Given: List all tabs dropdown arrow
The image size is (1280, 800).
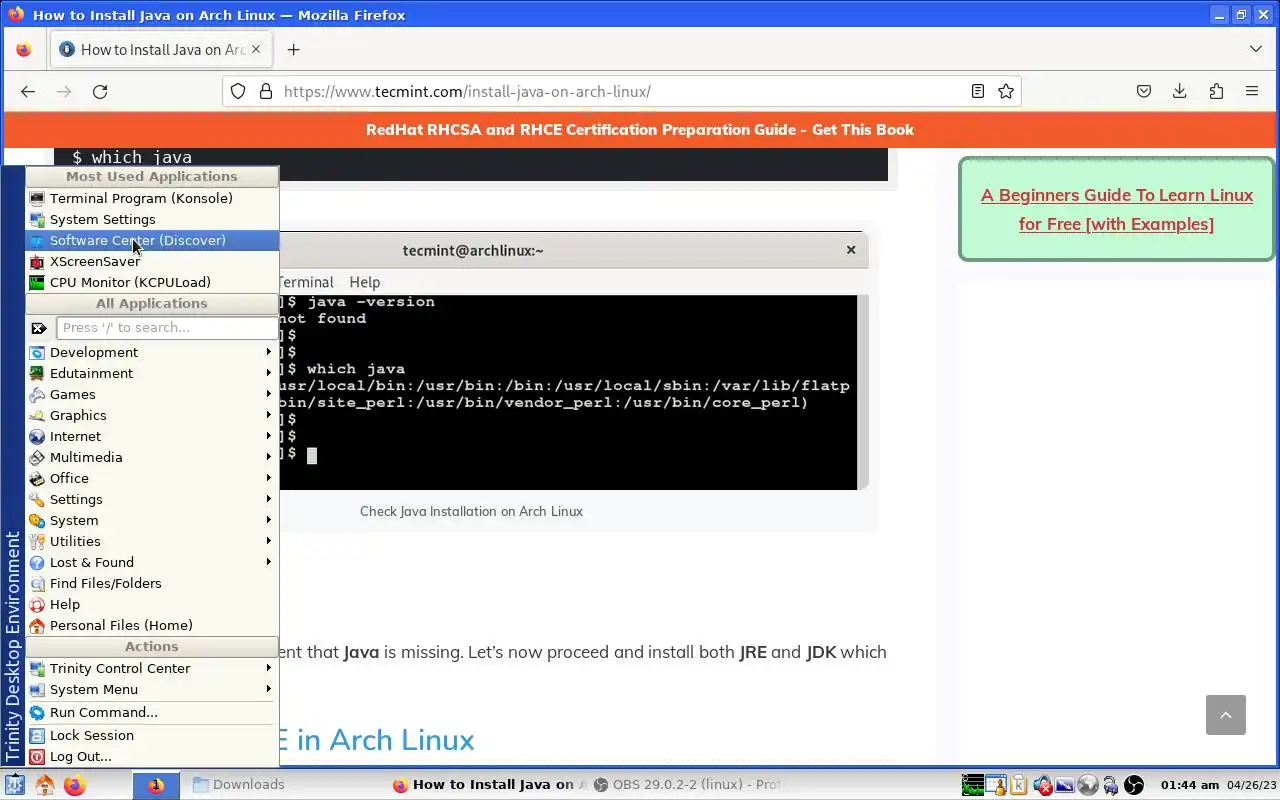Looking at the screenshot, I should tap(1256, 49).
